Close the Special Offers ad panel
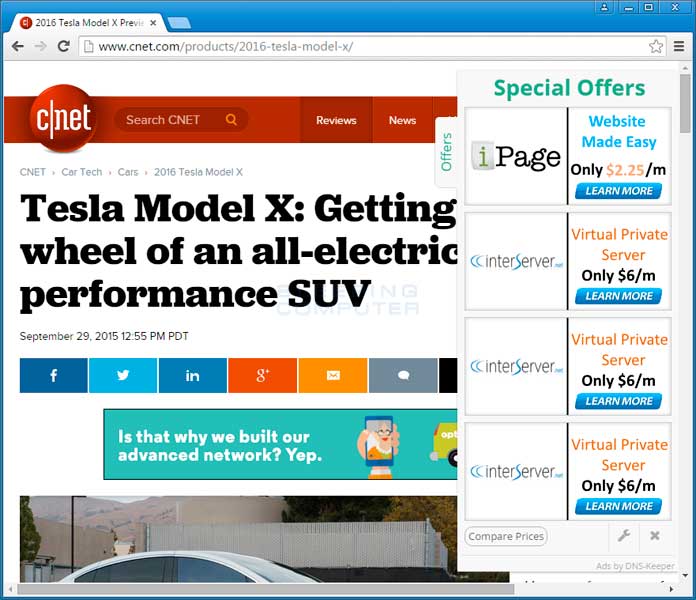The image size is (696, 600). [655, 536]
